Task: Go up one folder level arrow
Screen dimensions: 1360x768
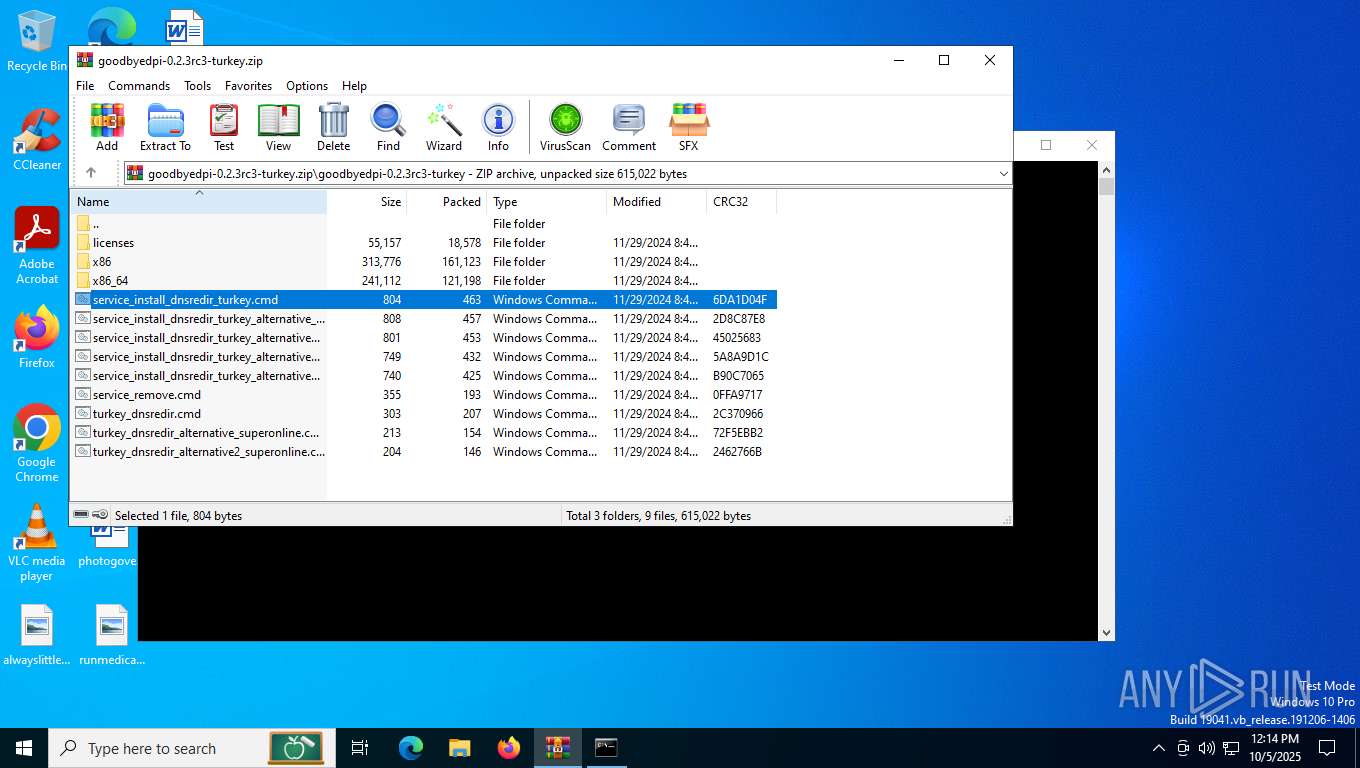Action: point(91,173)
